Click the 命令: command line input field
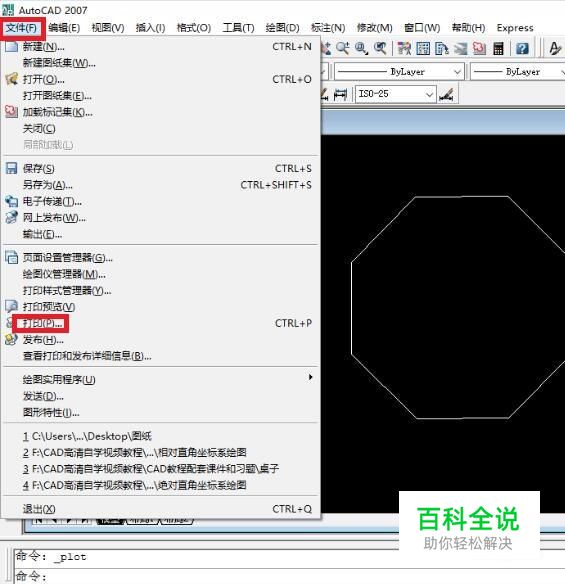565x584 pixels. coord(289,576)
